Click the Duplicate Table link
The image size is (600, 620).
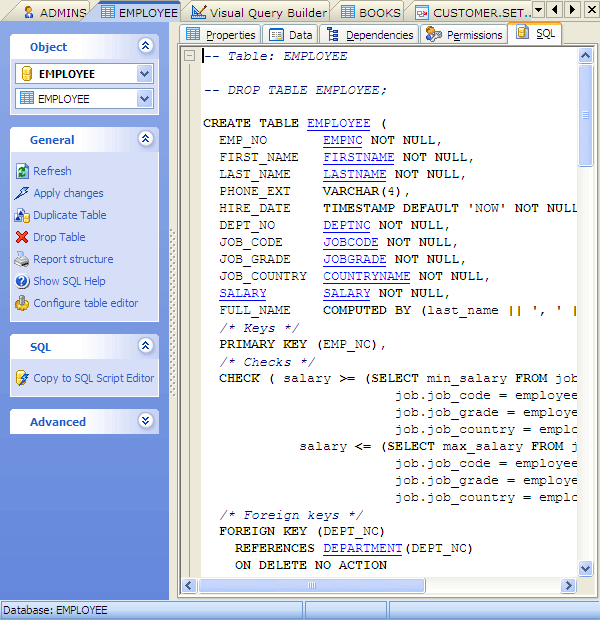(70, 215)
